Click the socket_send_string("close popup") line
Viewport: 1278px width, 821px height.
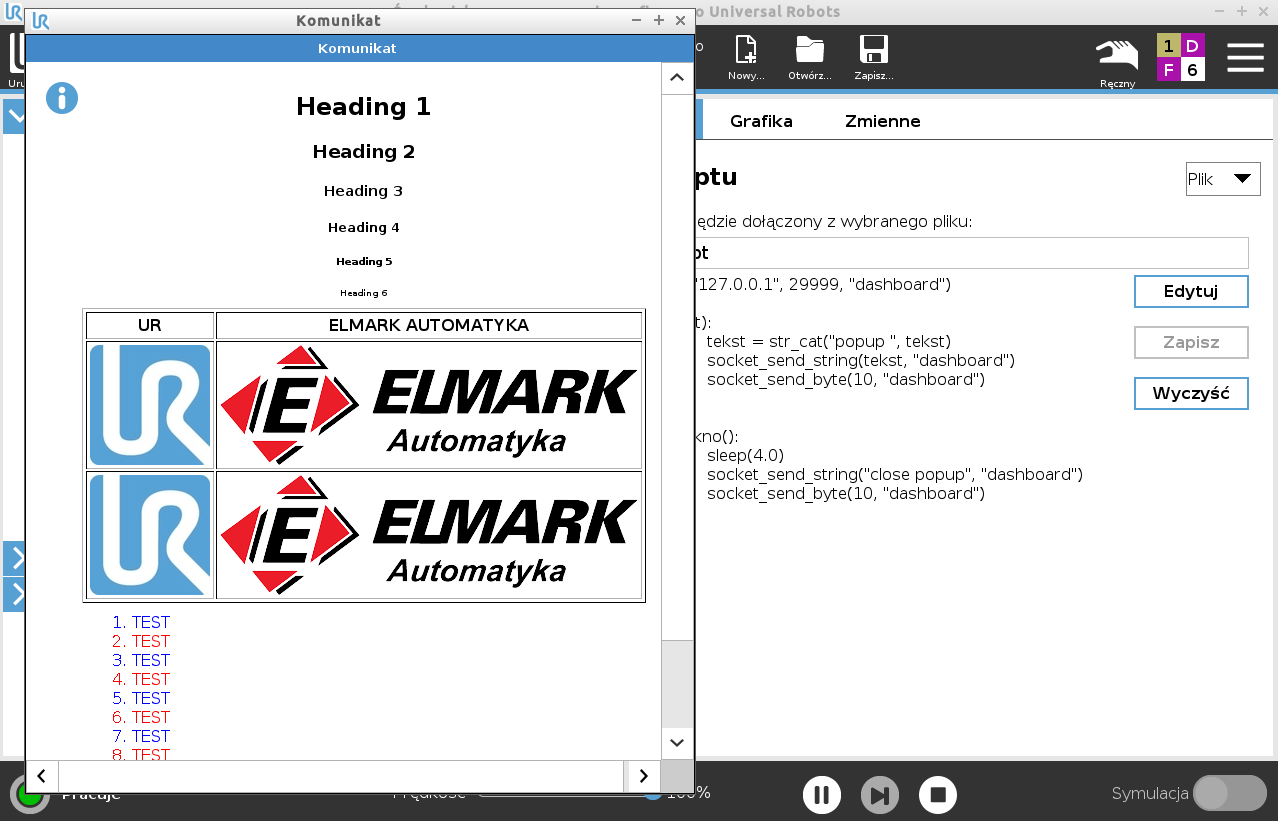click(x=895, y=474)
